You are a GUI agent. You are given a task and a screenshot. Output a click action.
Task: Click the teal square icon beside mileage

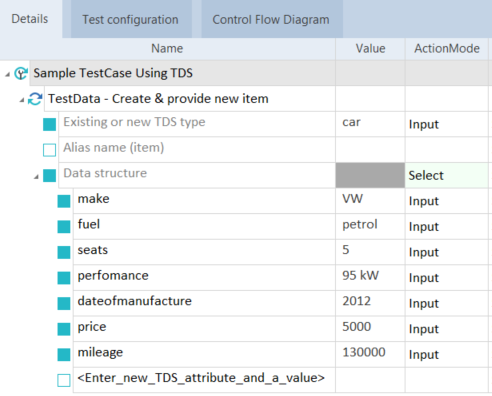(64, 355)
